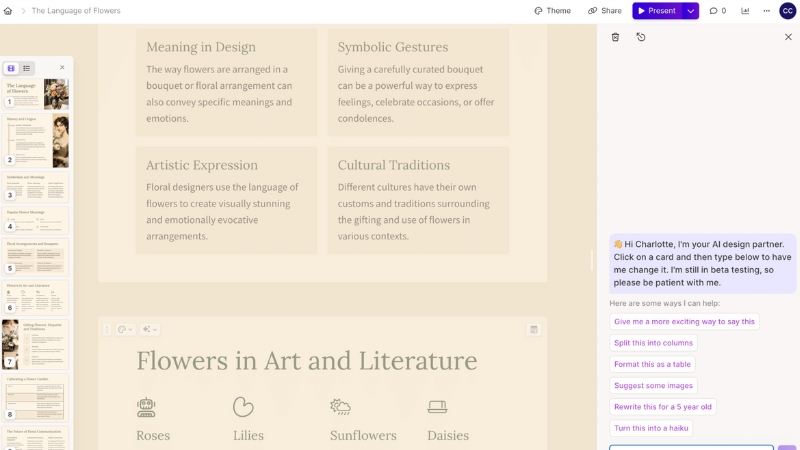Select the slide 2 History and Origins thumbnail

(36, 140)
